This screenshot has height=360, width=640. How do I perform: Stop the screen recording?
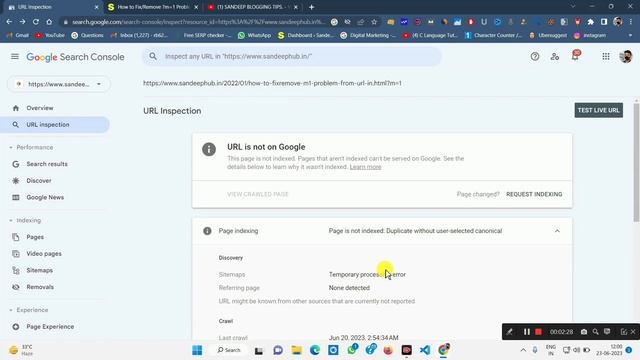pyautogui.click(x=538, y=332)
